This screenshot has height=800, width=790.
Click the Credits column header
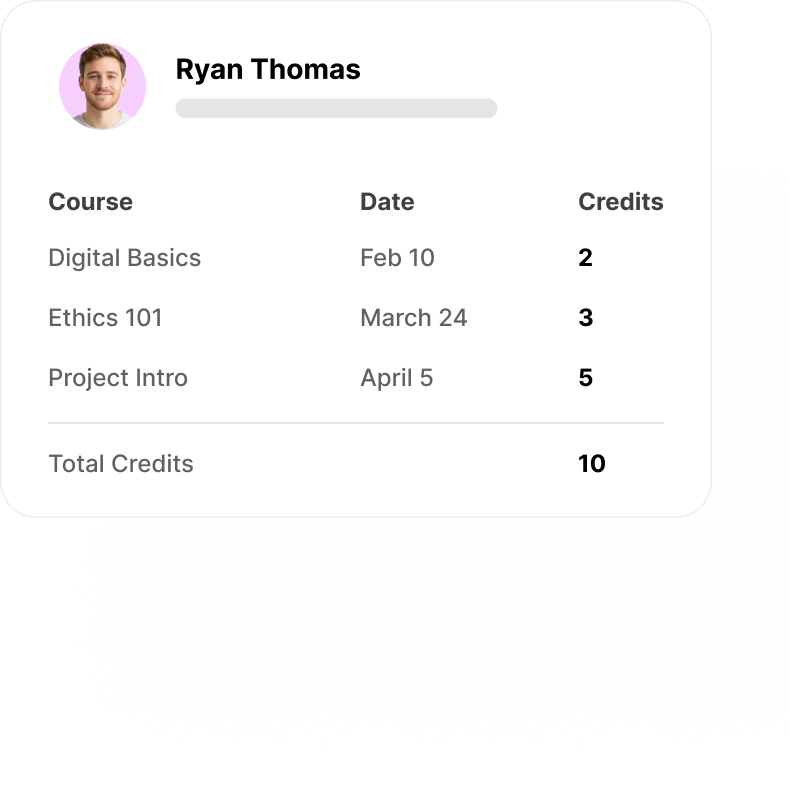tap(620, 201)
